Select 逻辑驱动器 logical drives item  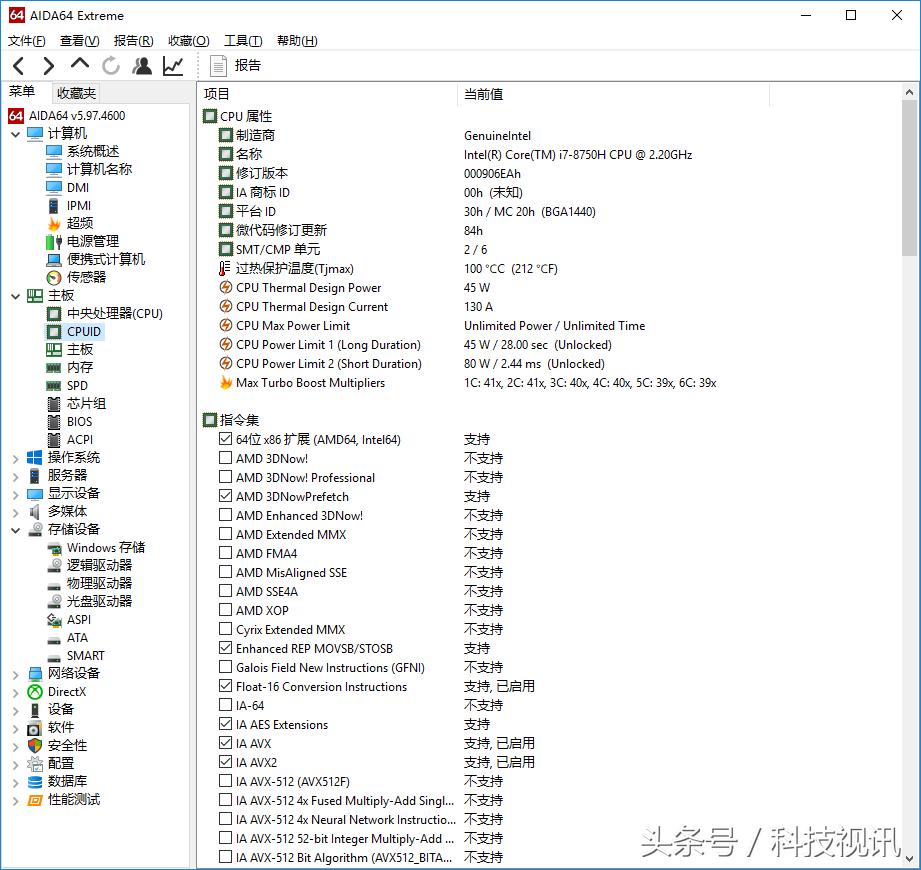99,565
